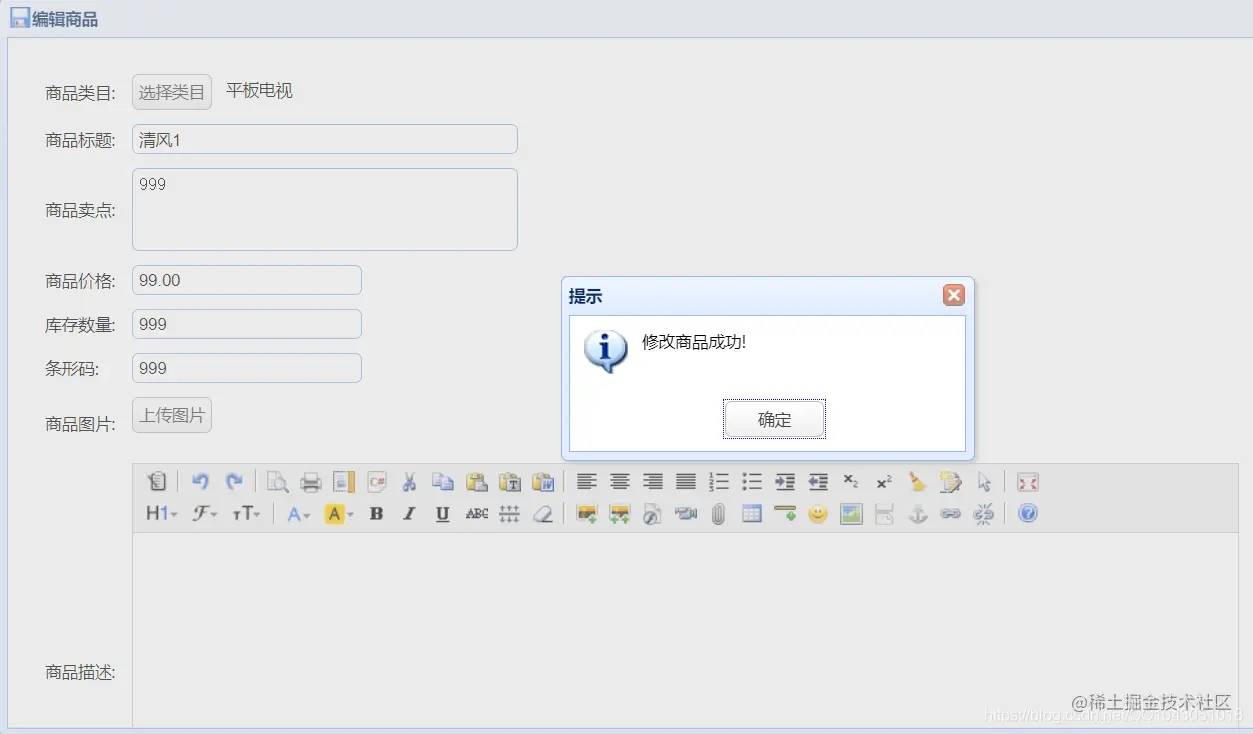Apply superscript formatting
Image resolution: width=1253 pixels, height=734 pixels.
[x=884, y=482]
